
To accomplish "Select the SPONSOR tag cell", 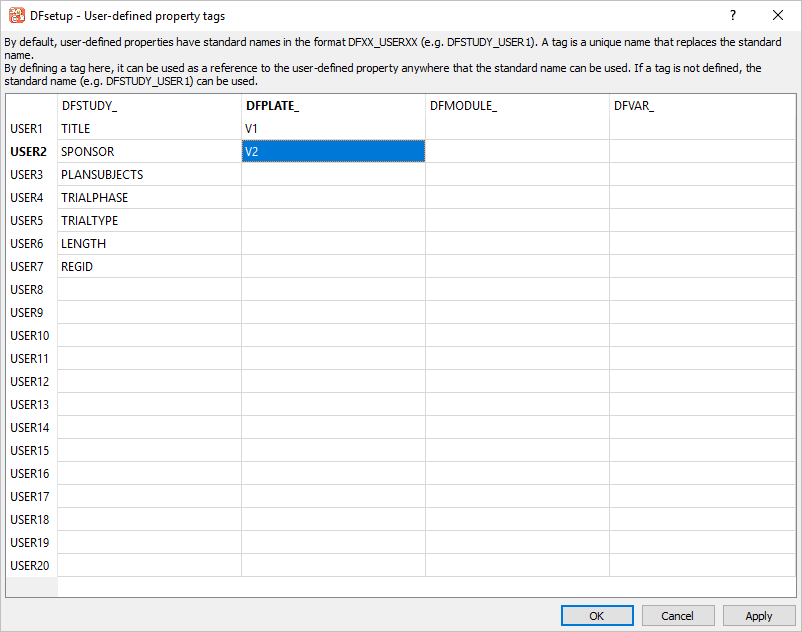I will [x=149, y=152].
